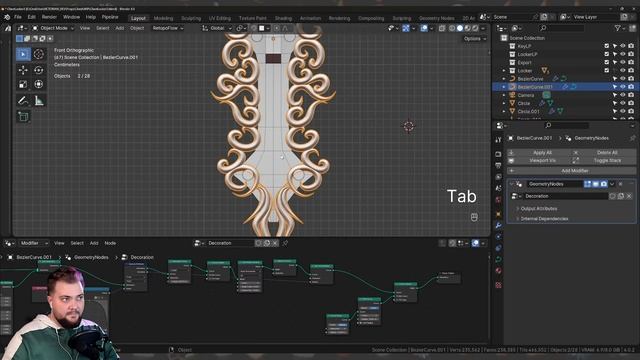
Task: Toggle exclude checkbox for LockerLP collection
Action: click(607, 54)
